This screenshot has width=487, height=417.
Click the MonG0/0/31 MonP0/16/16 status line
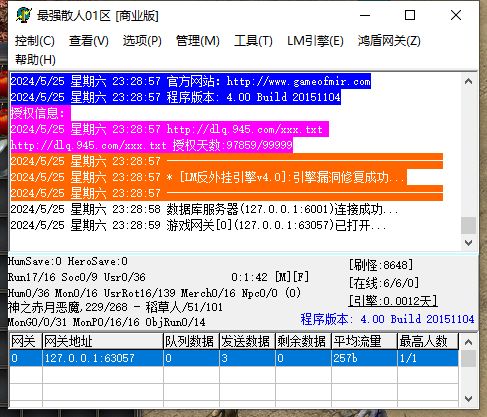(107, 322)
